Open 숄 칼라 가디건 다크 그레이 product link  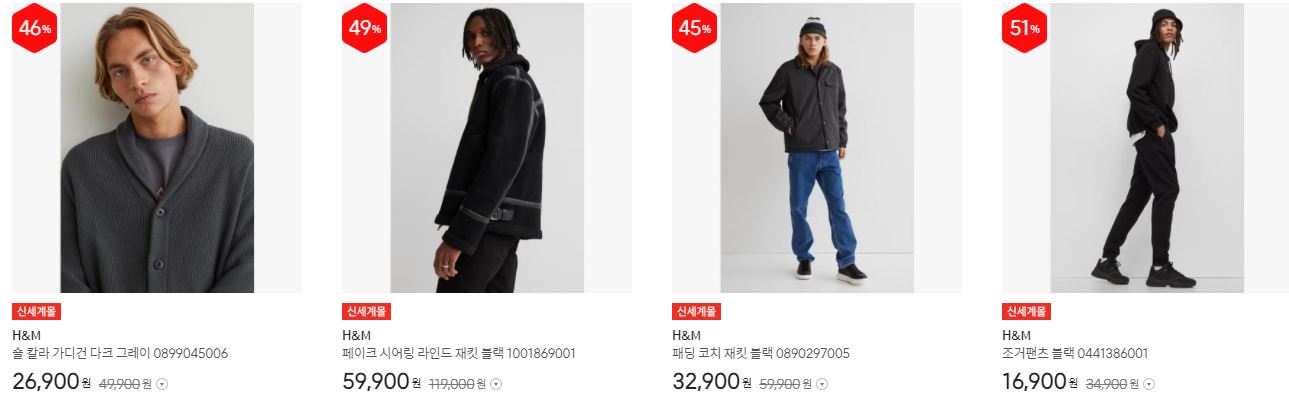pyautogui.click(x=120, y=354)
